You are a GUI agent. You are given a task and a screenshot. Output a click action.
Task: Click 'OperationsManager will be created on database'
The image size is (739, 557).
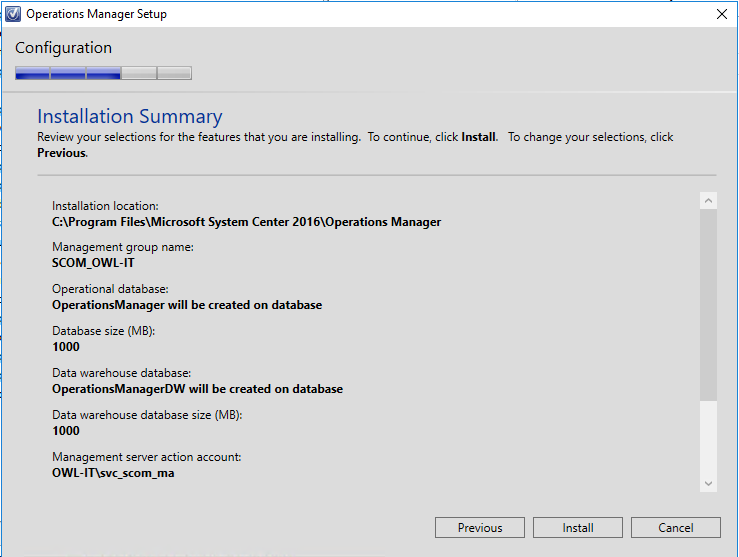[187, 305]
